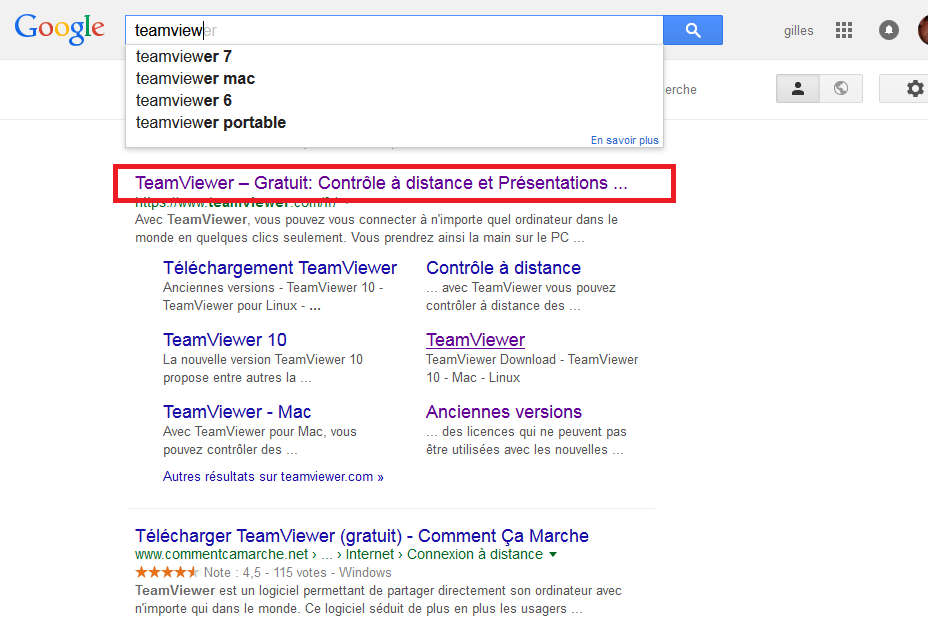Open the highlighted TeamViewer – Gratuit result
The image size is (928, 627).
381,183
